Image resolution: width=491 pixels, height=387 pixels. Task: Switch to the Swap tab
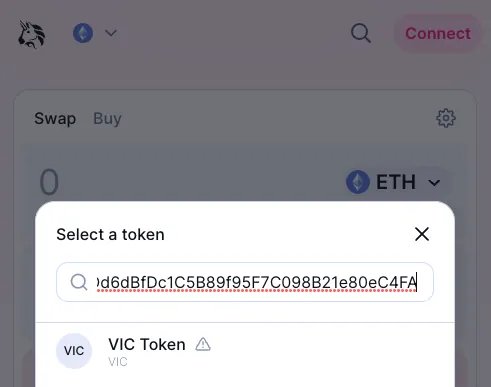tap(55, 118)
